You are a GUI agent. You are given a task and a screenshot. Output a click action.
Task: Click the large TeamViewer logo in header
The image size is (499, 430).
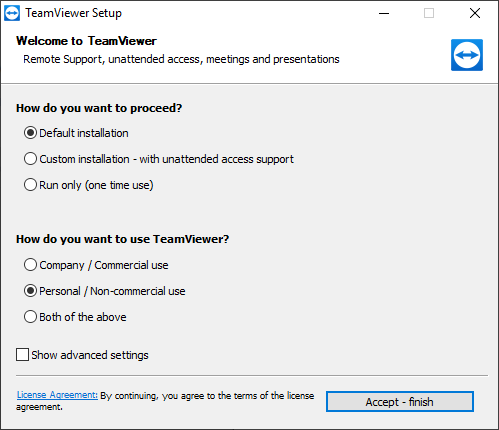[467, 55]
